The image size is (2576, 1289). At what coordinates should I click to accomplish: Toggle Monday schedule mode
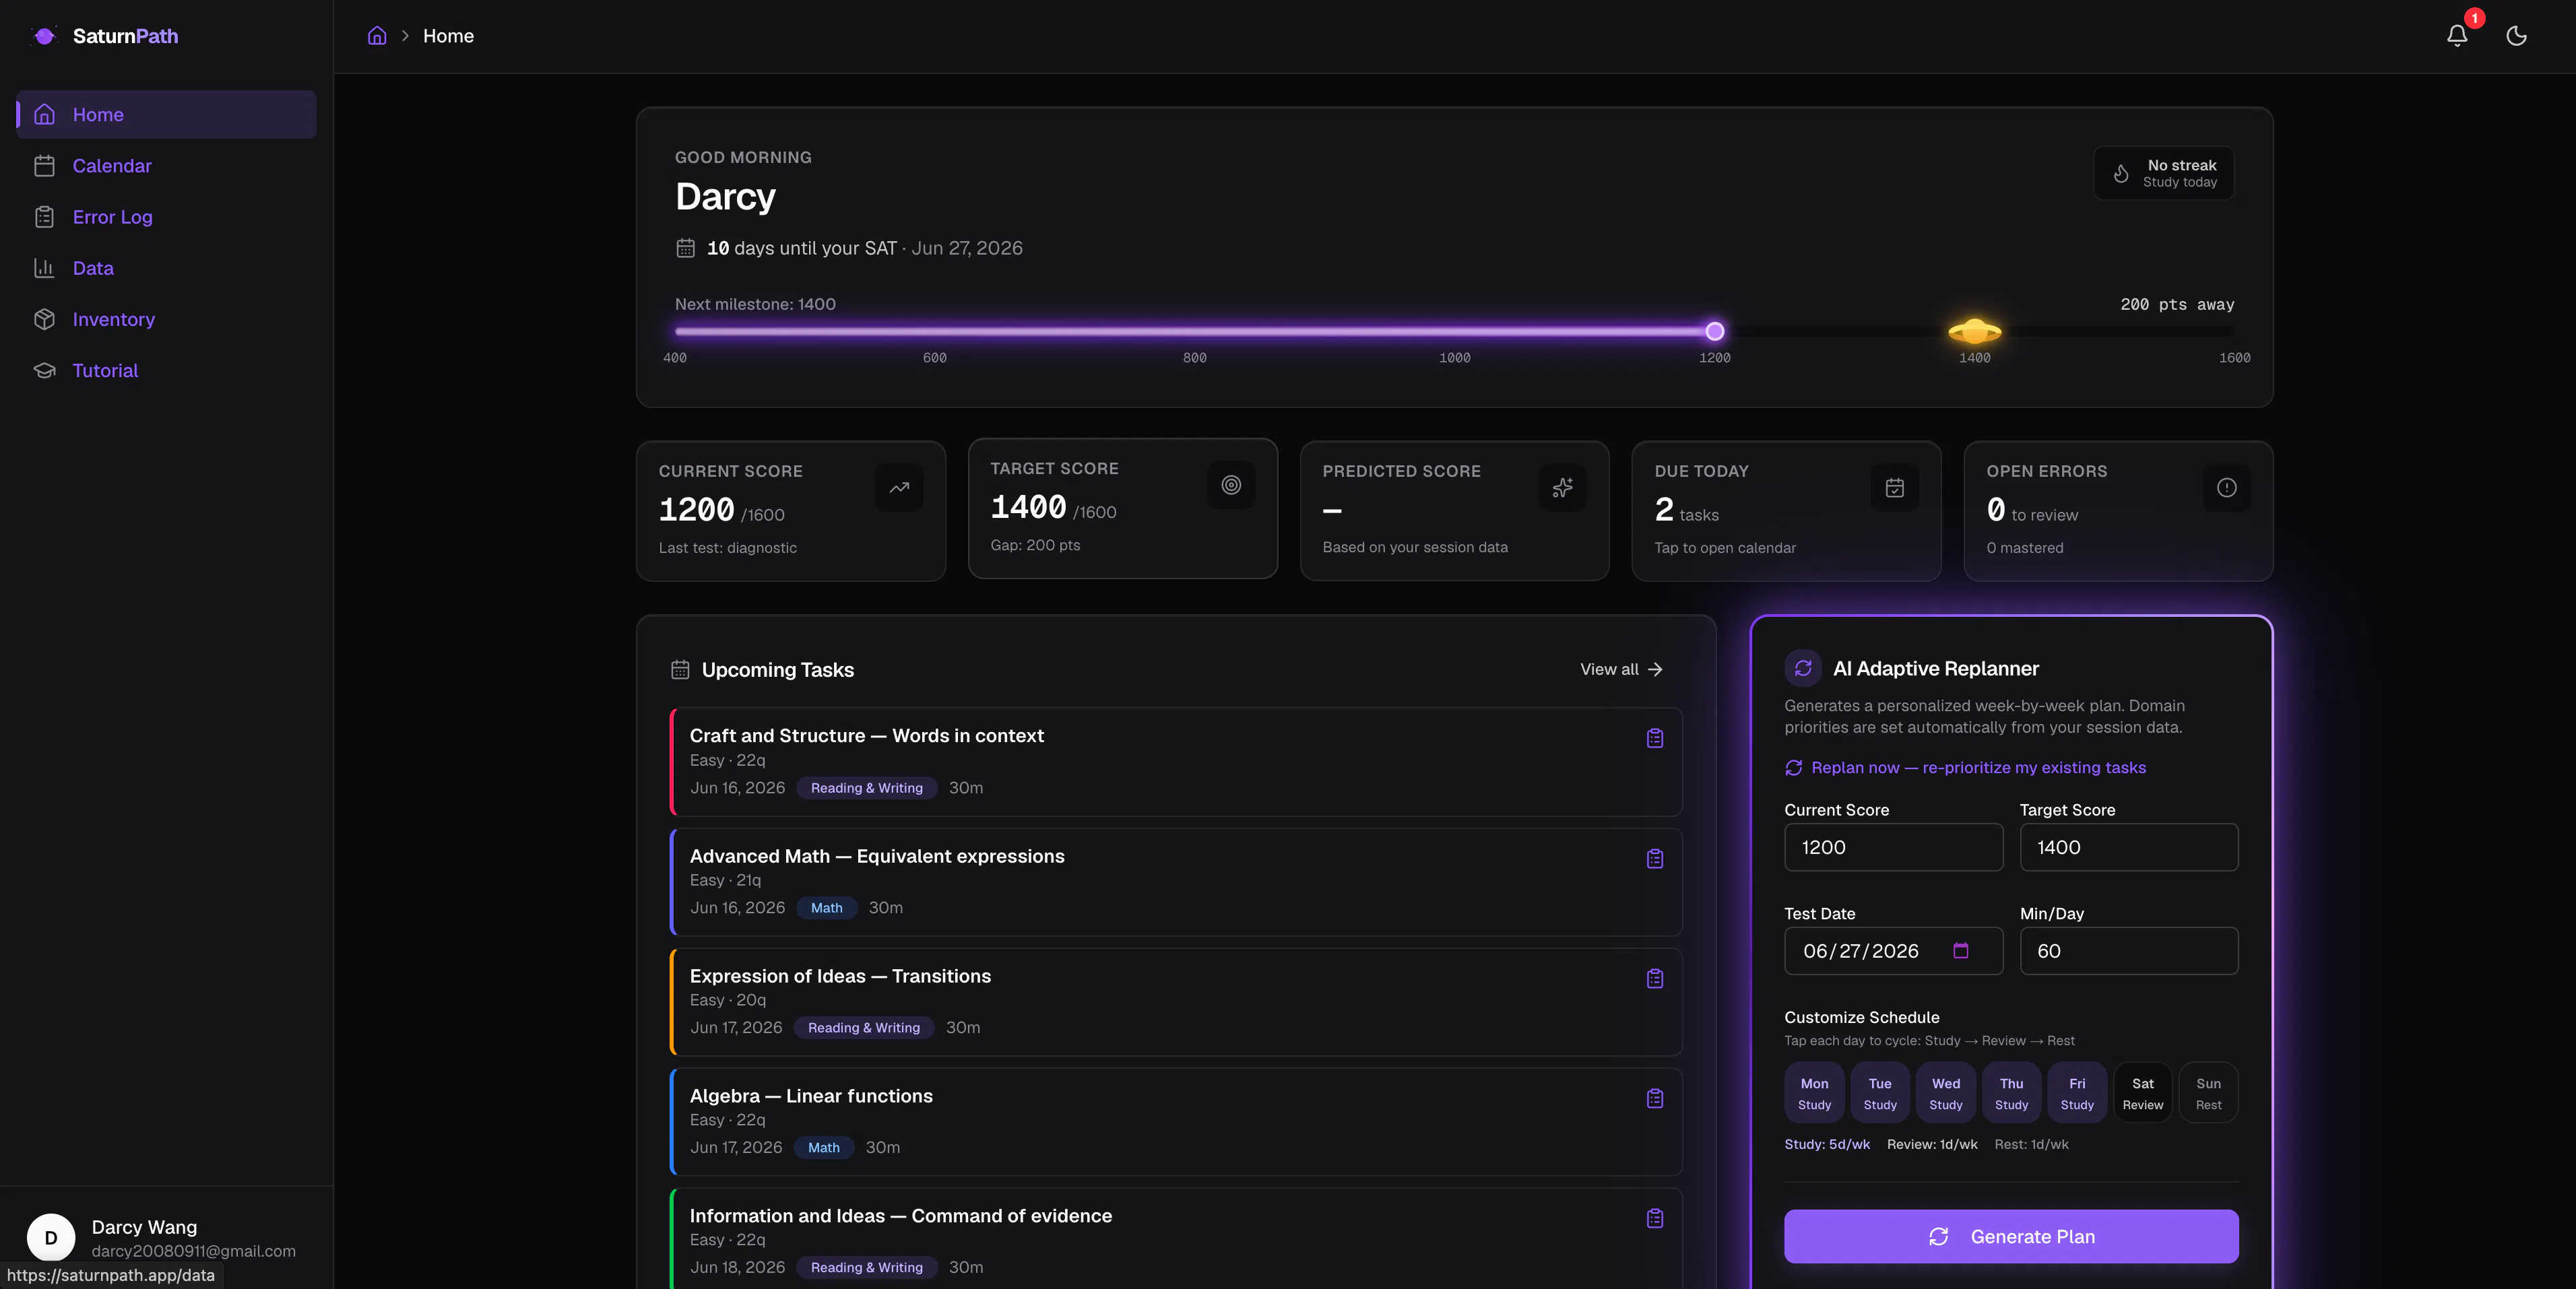pos(1814,1093)
